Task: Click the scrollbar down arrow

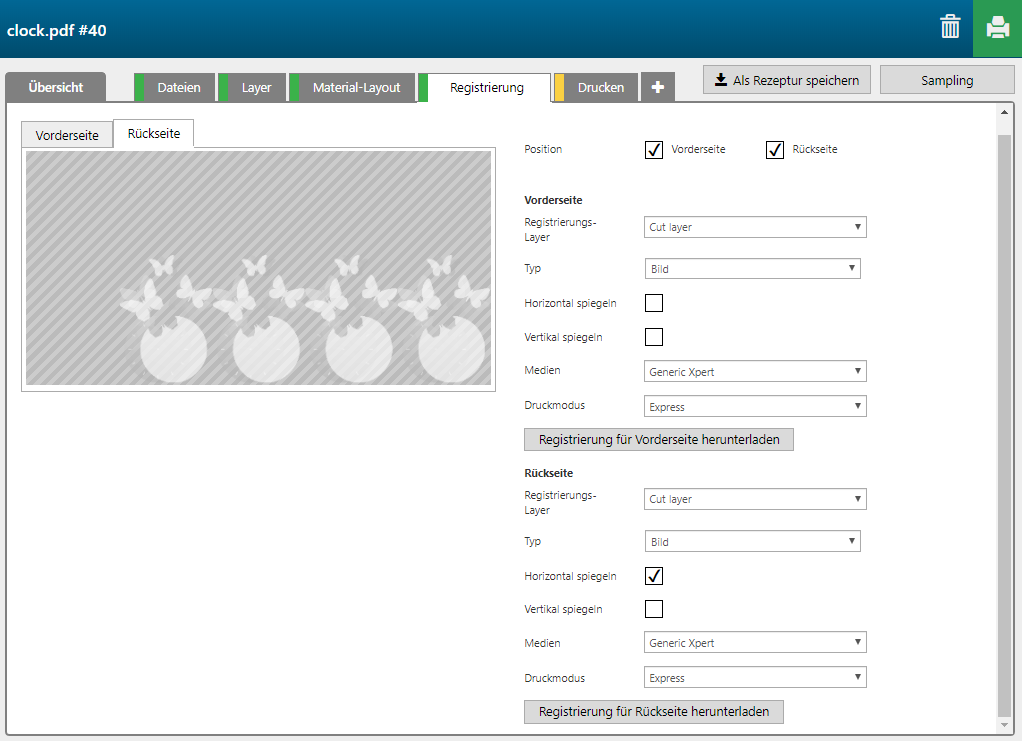Action: tap(1004, 725)
